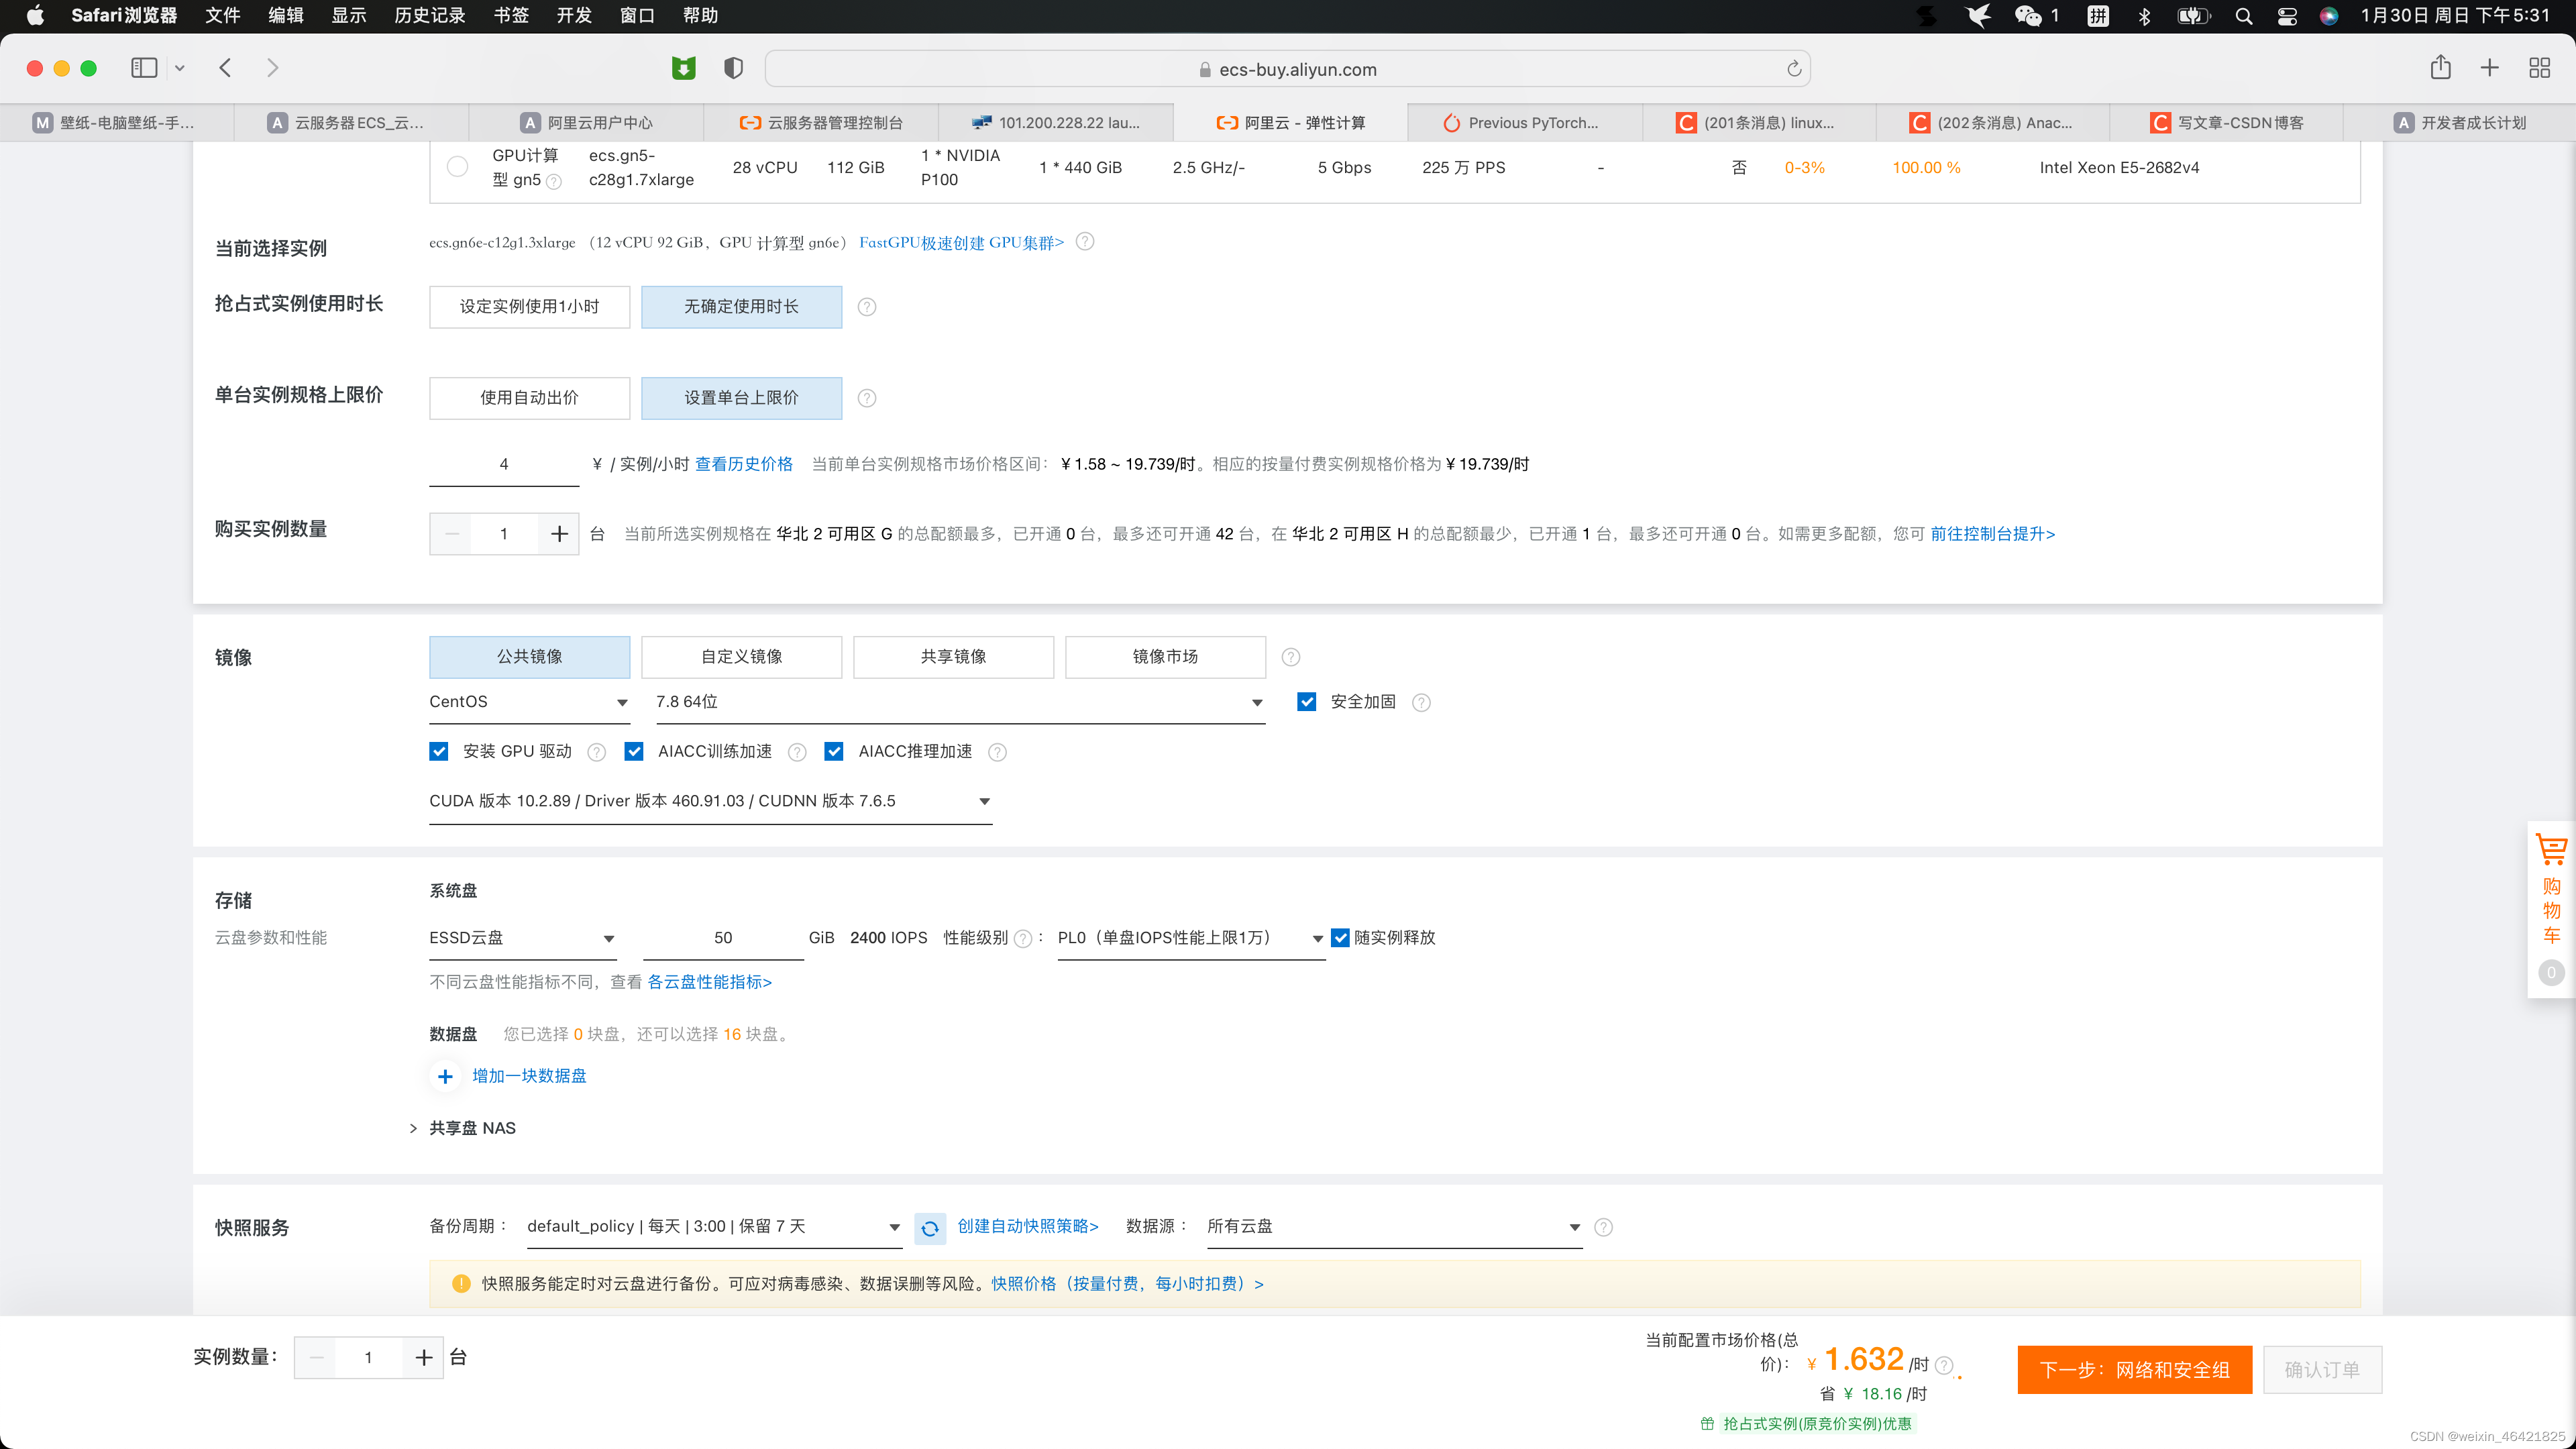Viewport: 2576px width, 1449px height.
Task: Select 无确定使用时长 option
Action: tap(741, 307)
